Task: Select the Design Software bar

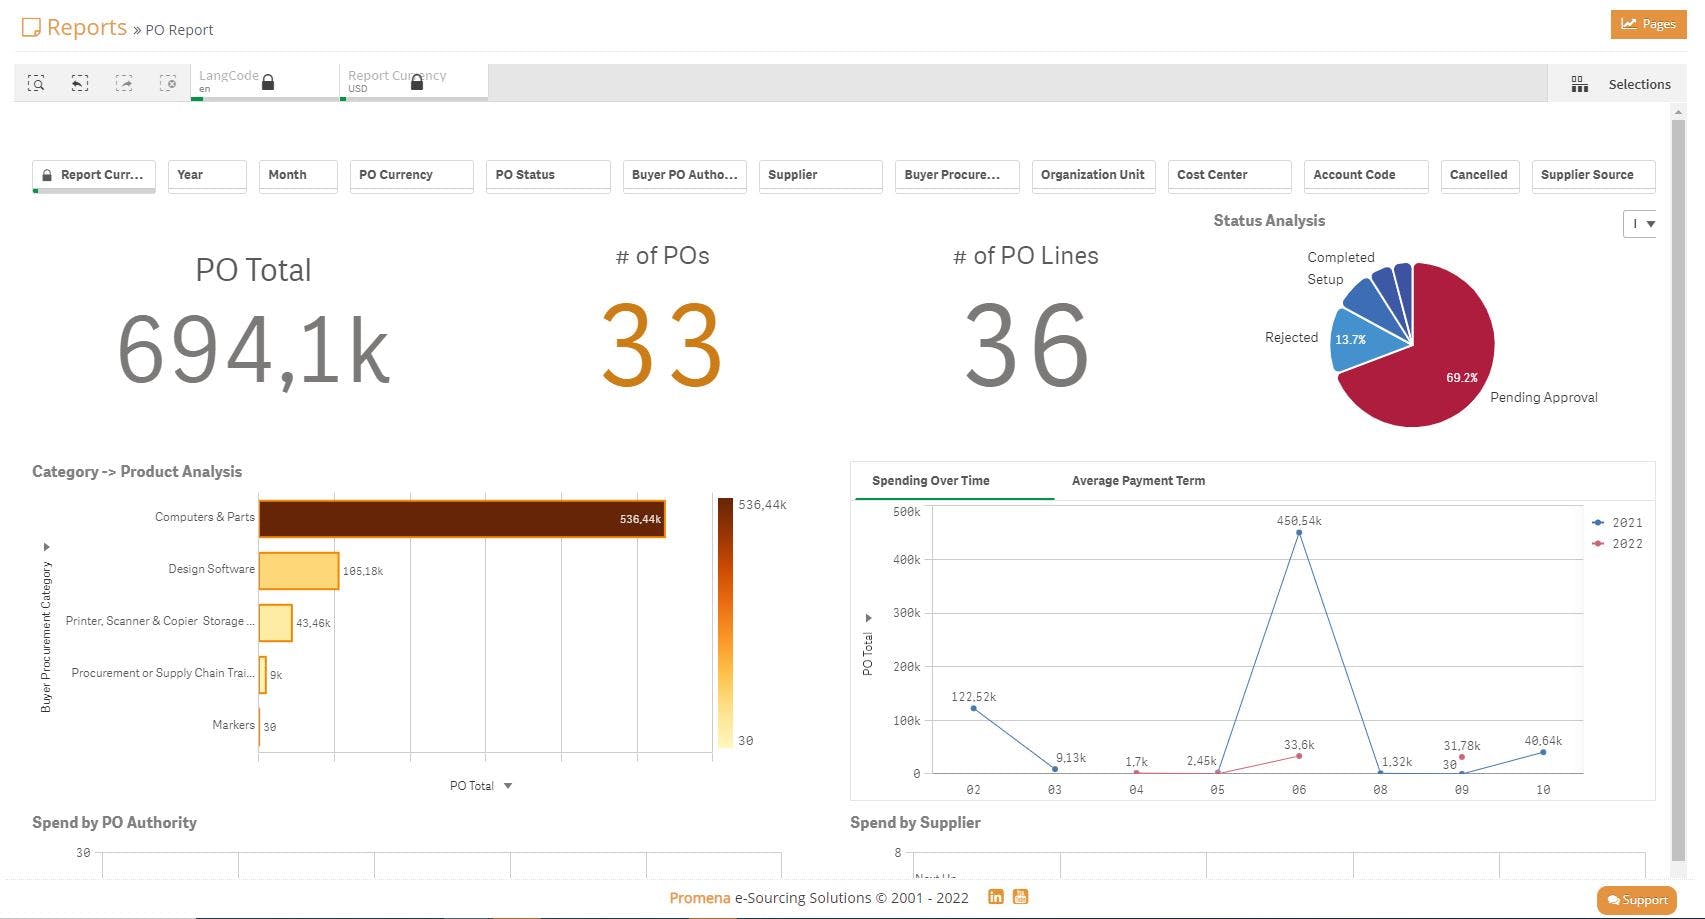Action: tap(299, 571)
